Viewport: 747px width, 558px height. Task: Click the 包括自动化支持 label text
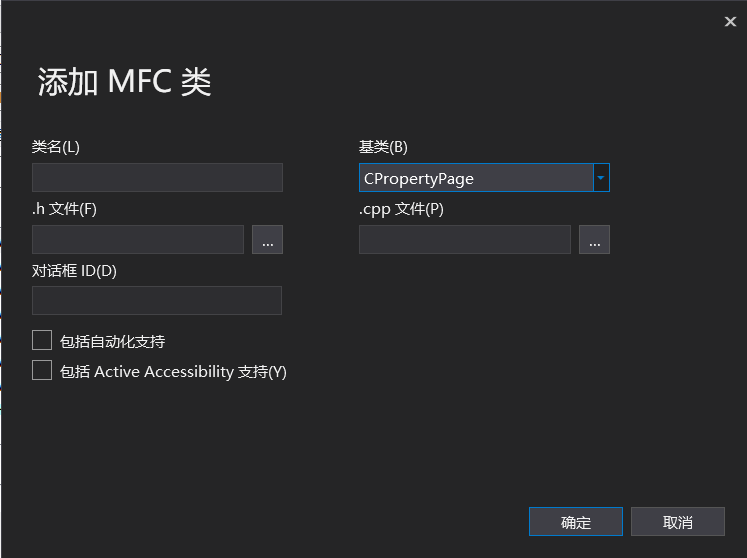pos(112,341)
